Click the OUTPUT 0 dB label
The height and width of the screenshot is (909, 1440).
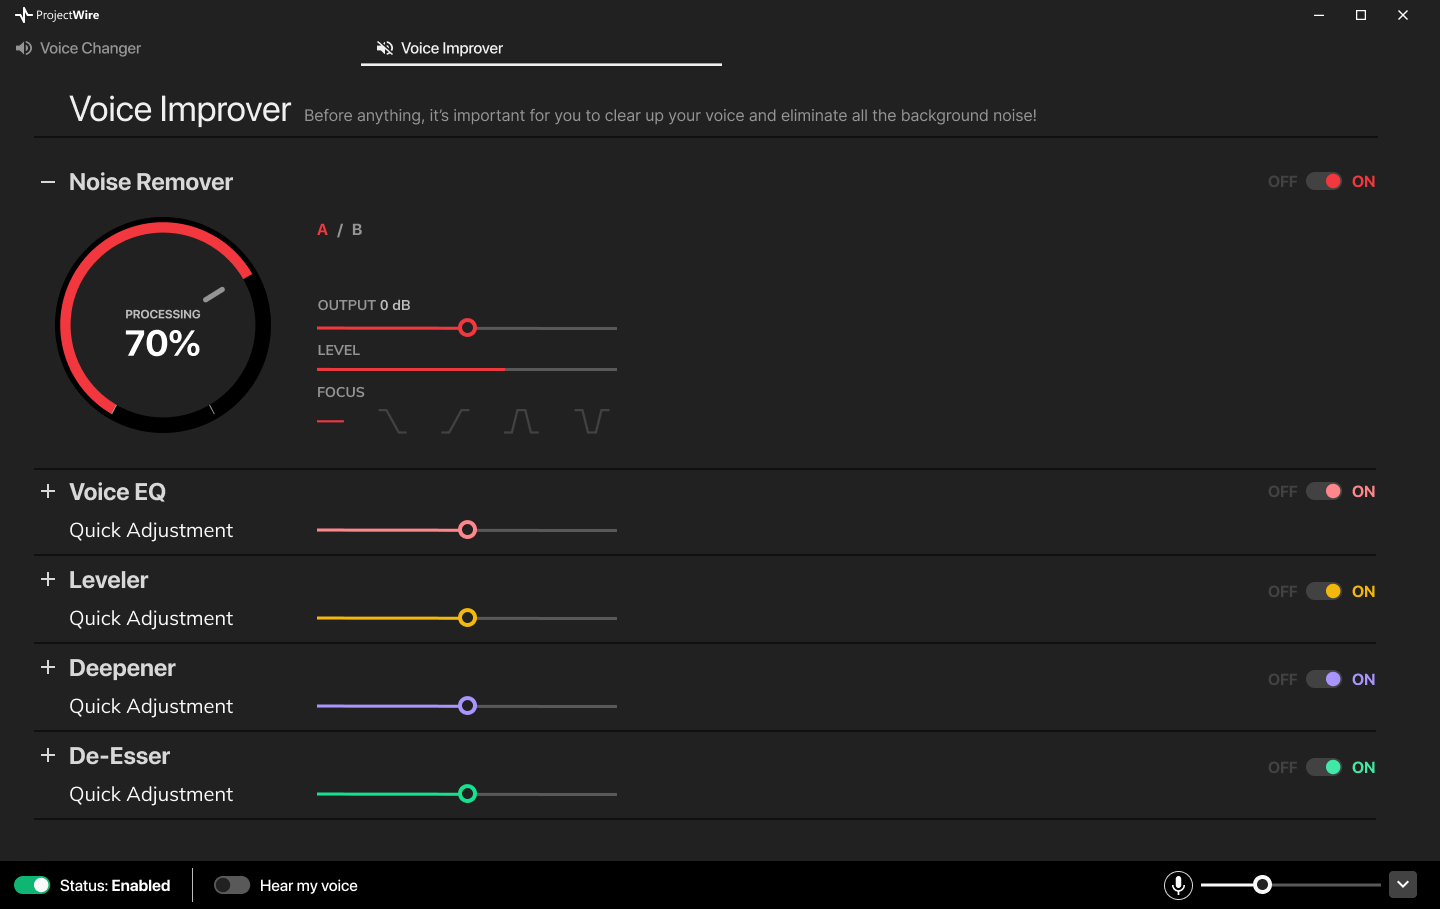[x=364, y=305]
